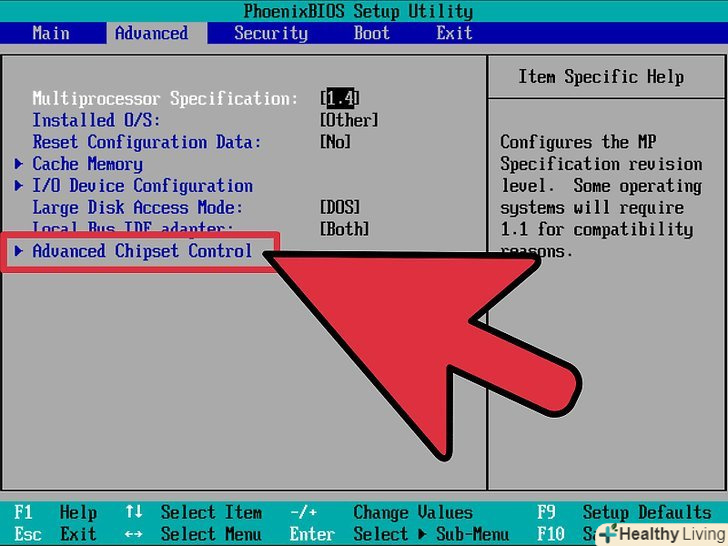Change Reset Configuration Data value No
Viewport: 728px width, 546px height.
click(335, 142)
